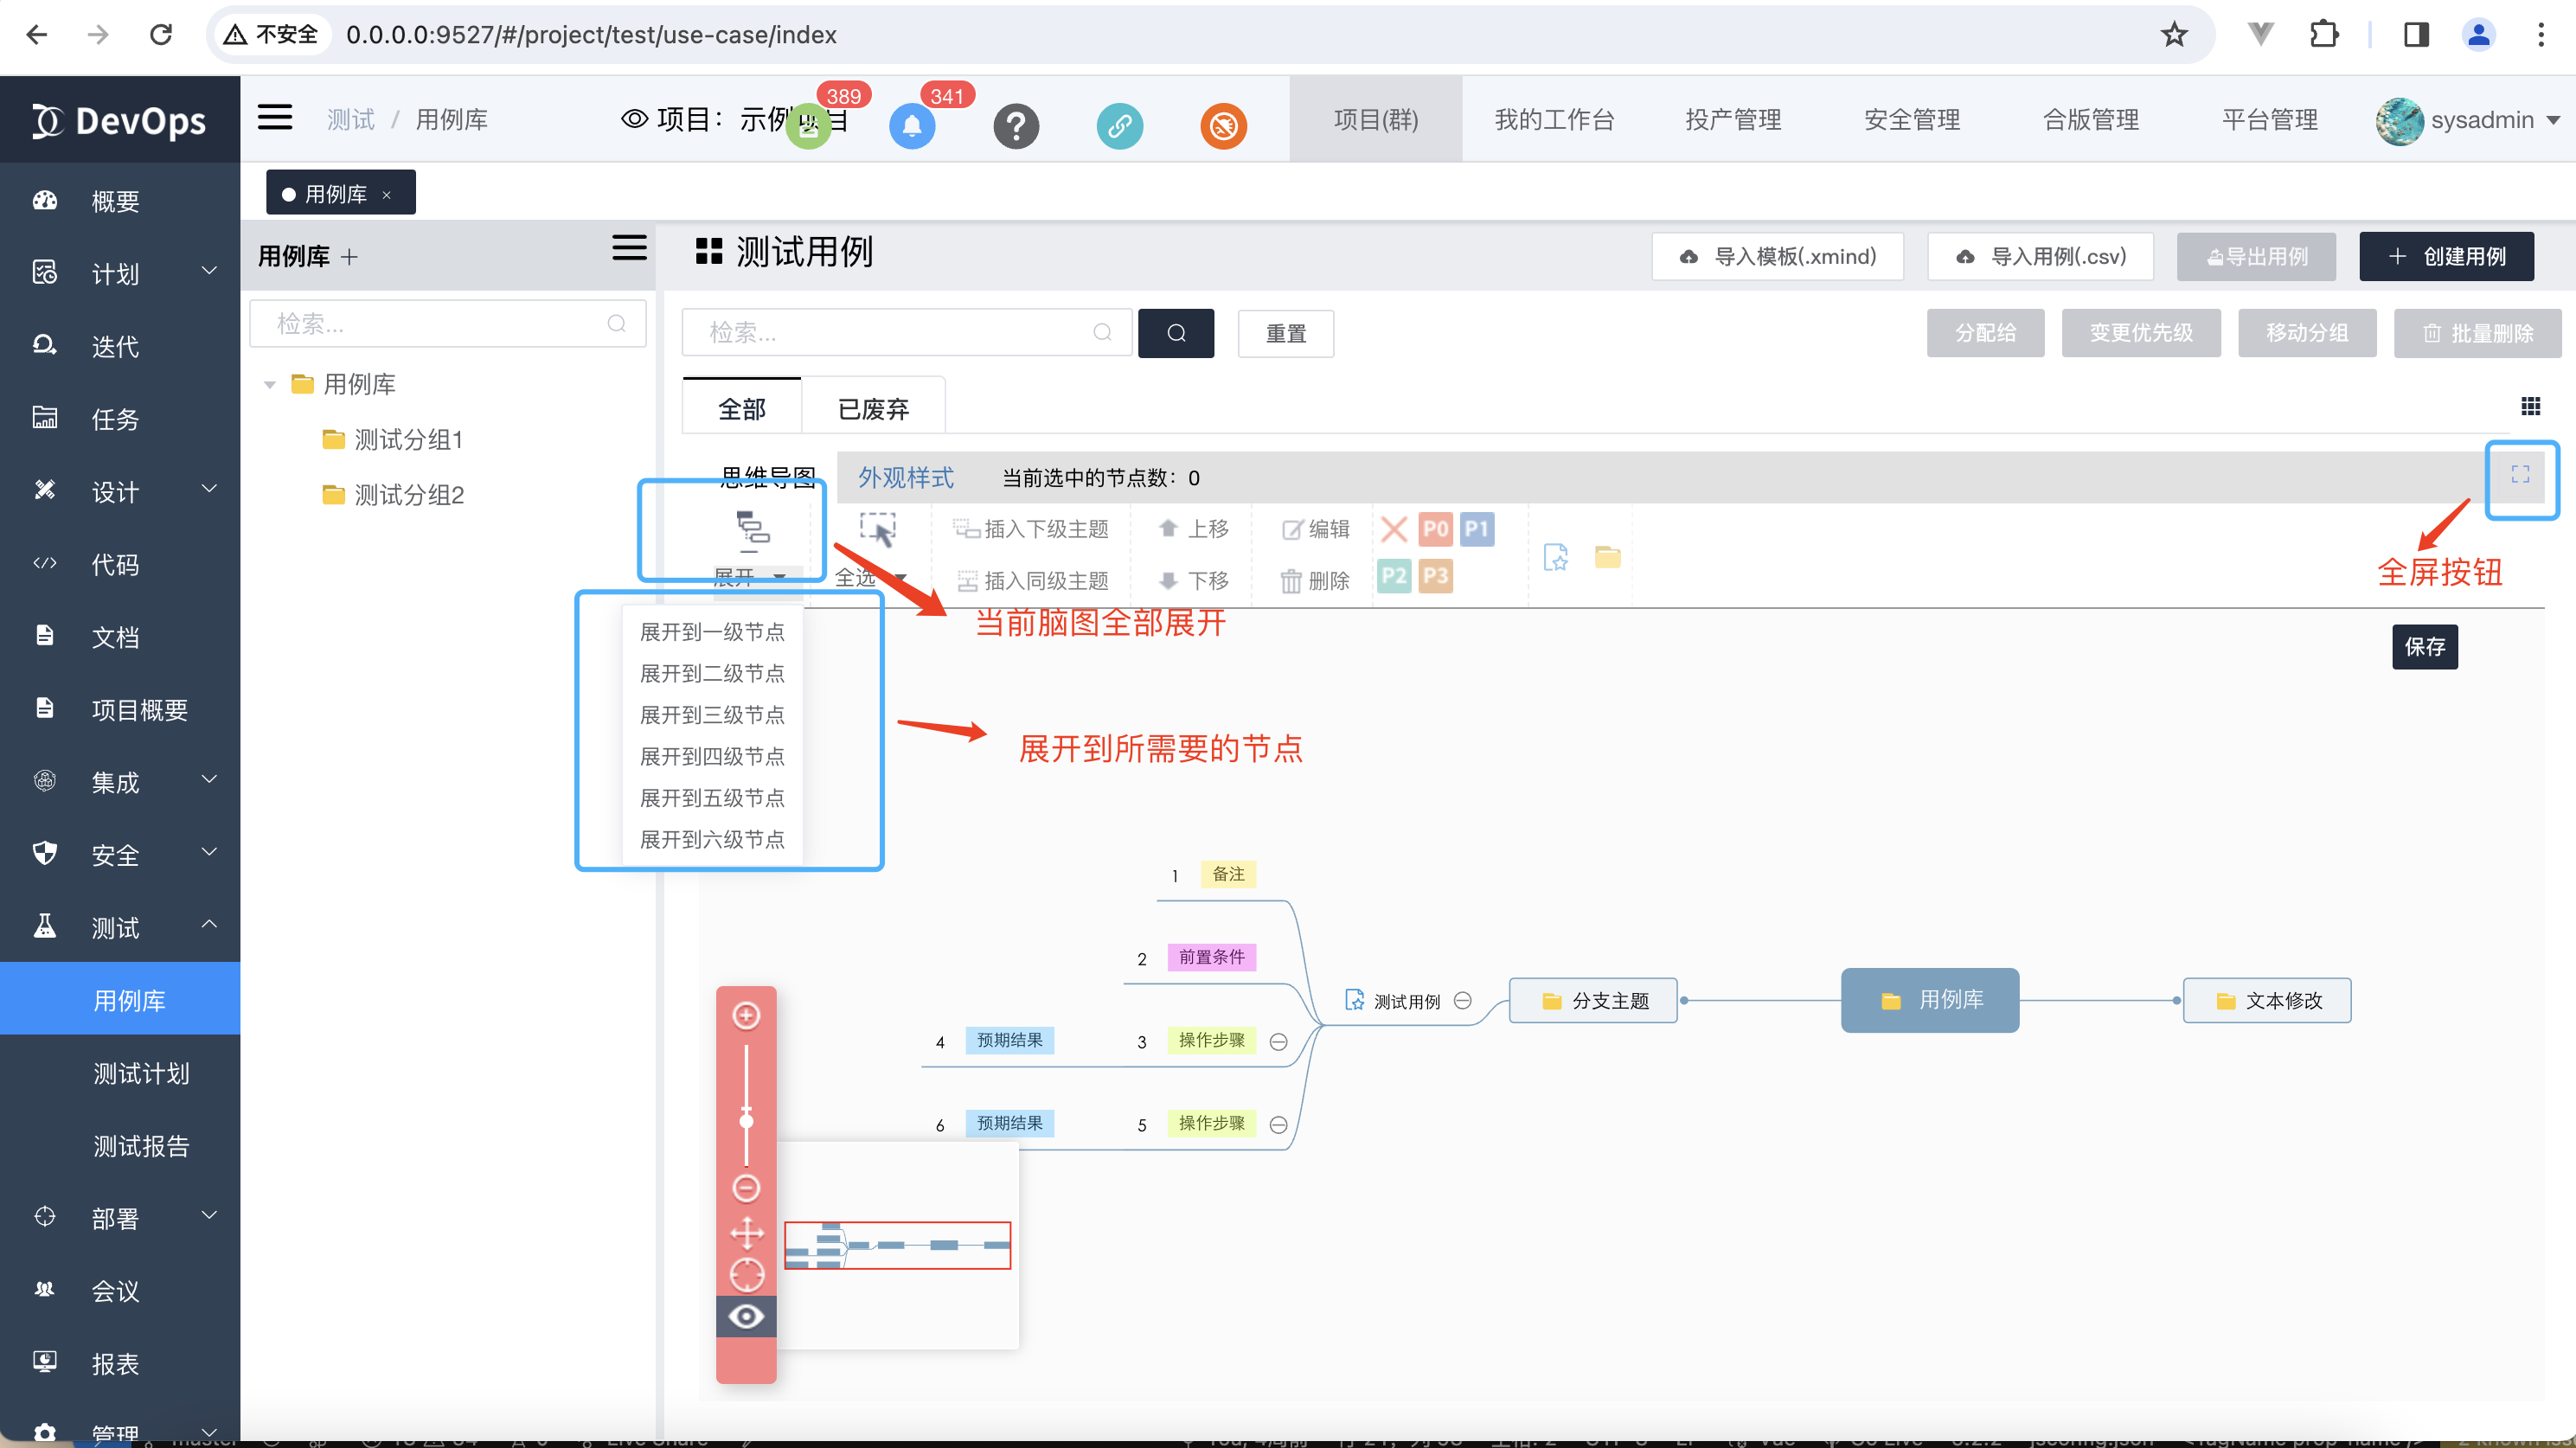This screenshot has width=2576, height=1448.
Task: Click the blue notification bell icon
Action: click(911, 126)
